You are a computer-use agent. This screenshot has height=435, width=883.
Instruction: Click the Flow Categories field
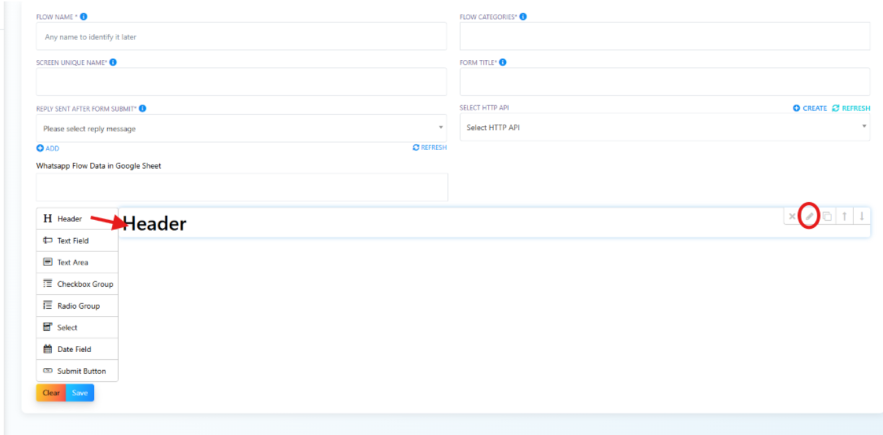point(665,37)
